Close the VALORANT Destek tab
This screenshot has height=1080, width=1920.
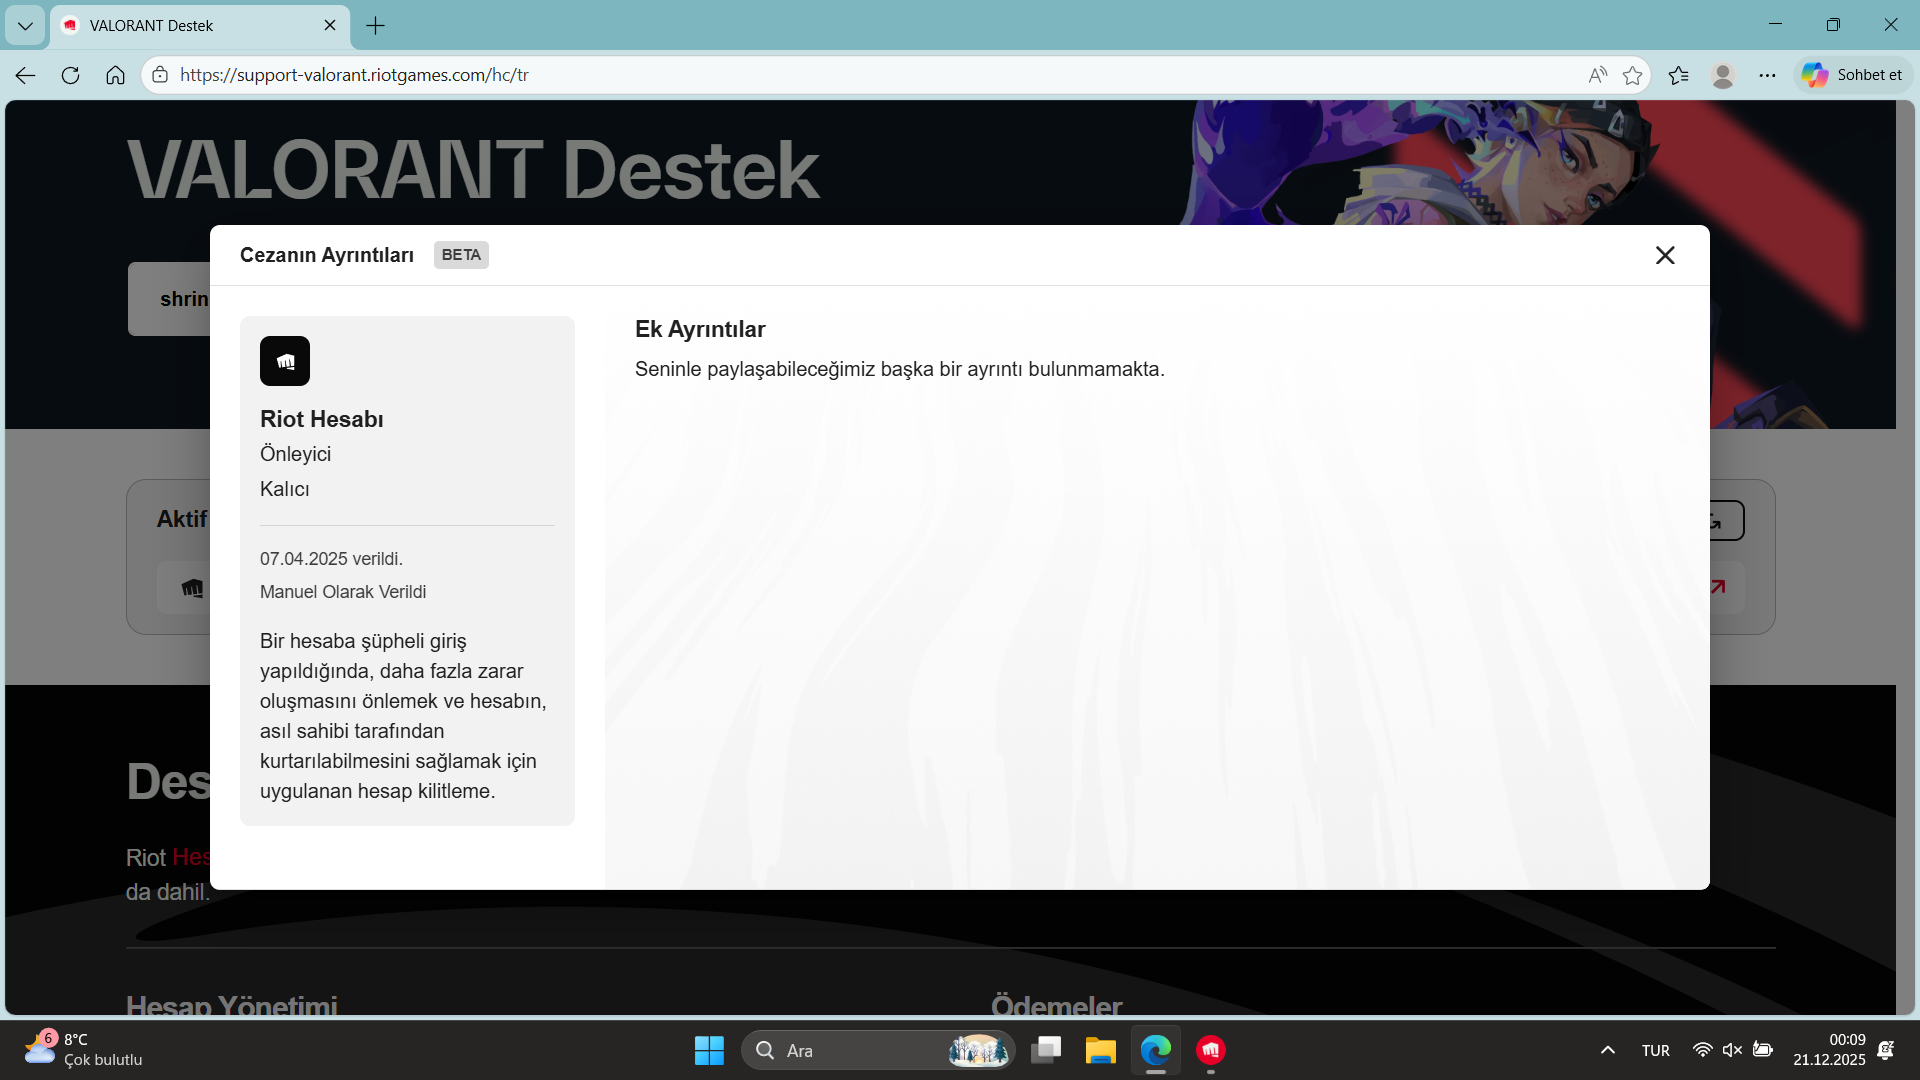[x=330, y=26]
